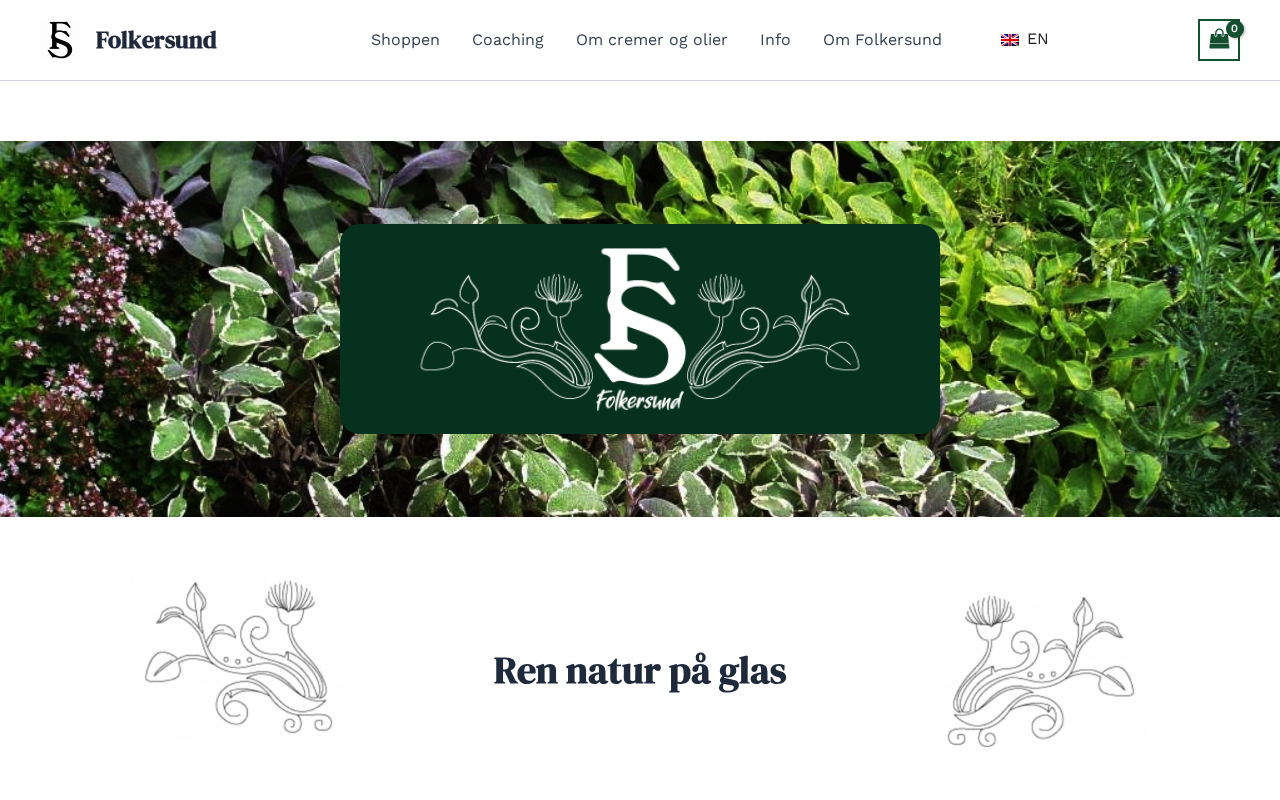Image resolution: width=1280 pixels, height=800 pixels.
Task: Click the left floral illustration below banner
Action: (x=236, y=657)
